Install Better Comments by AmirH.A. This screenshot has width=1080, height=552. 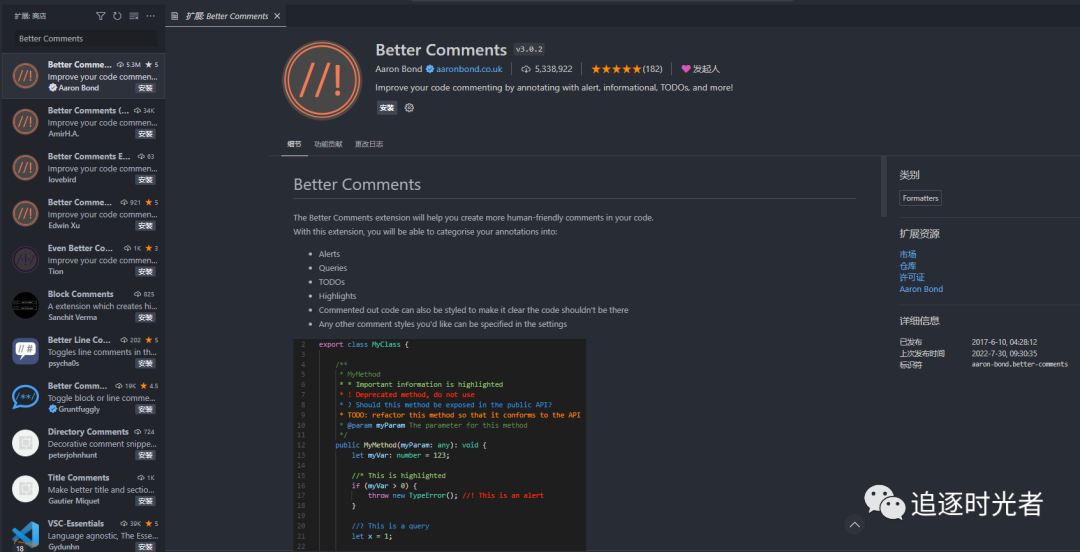click(145, 134)
